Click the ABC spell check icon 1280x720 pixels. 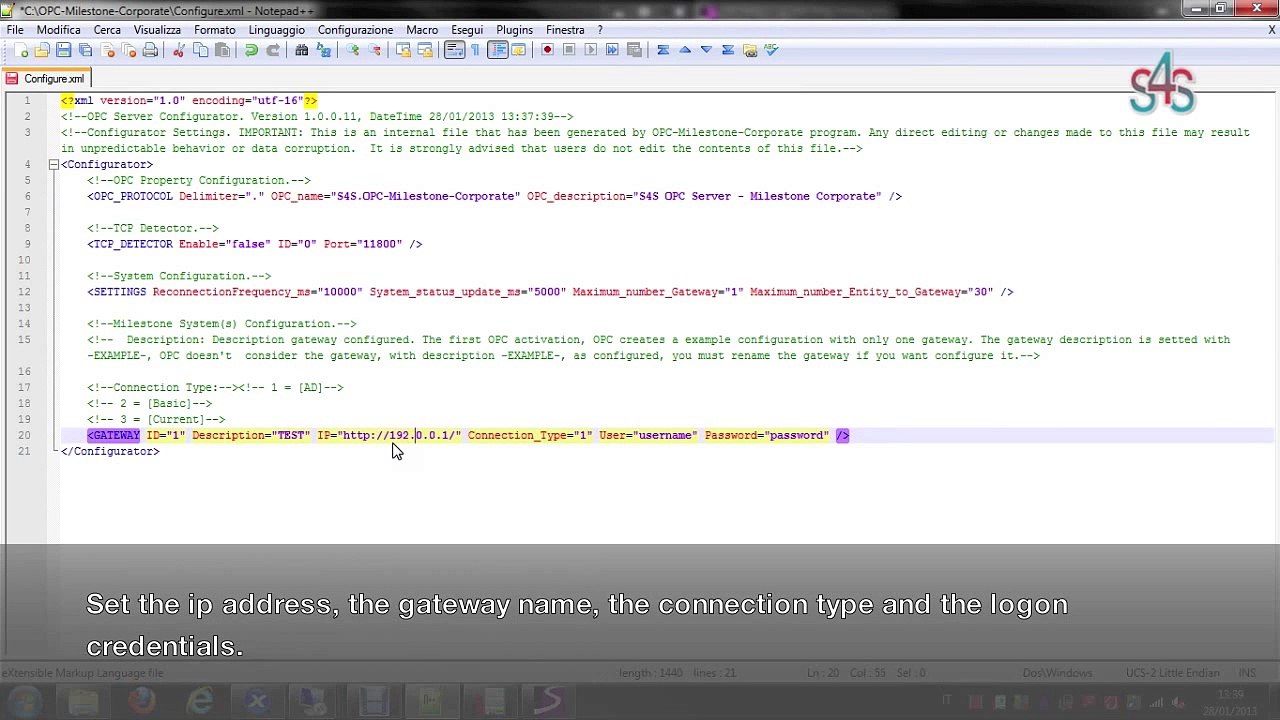pos(771,50)
